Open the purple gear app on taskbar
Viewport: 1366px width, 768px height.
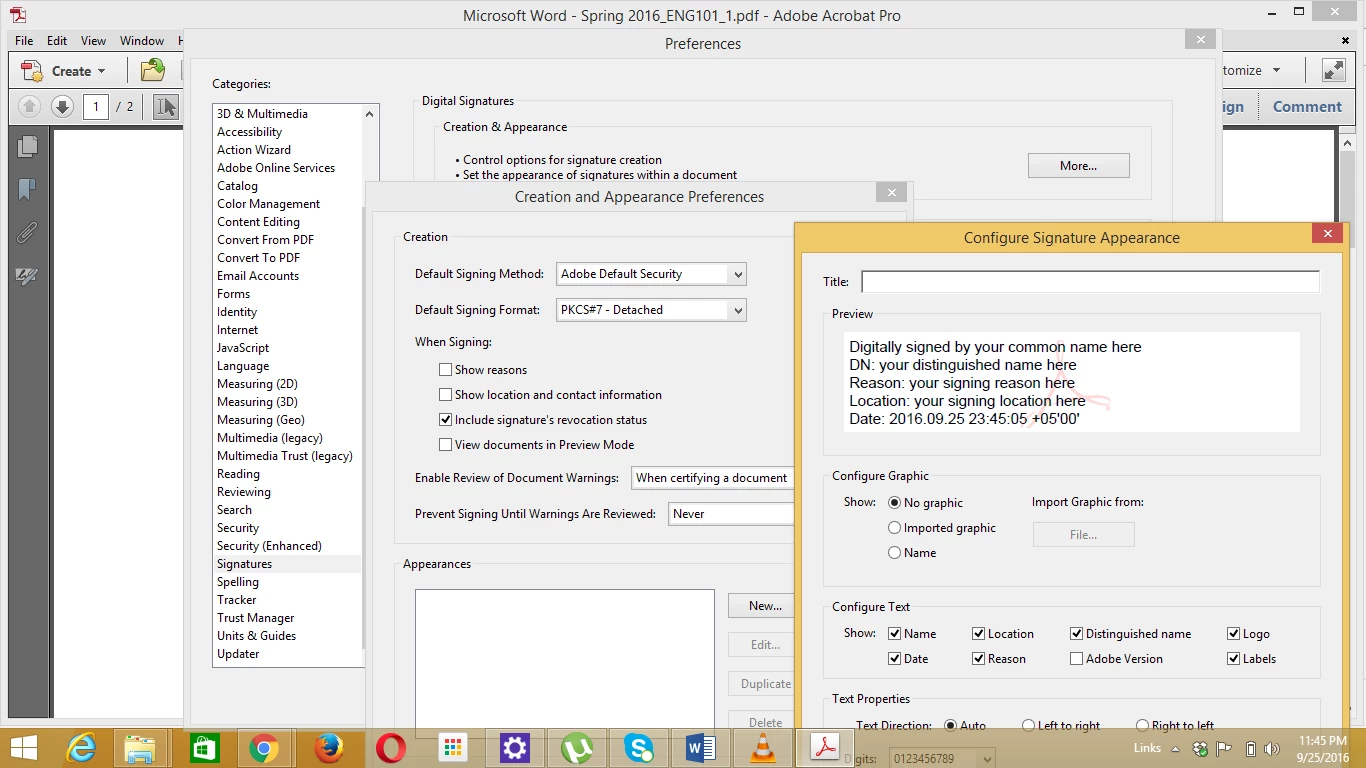tap(515, 748)
